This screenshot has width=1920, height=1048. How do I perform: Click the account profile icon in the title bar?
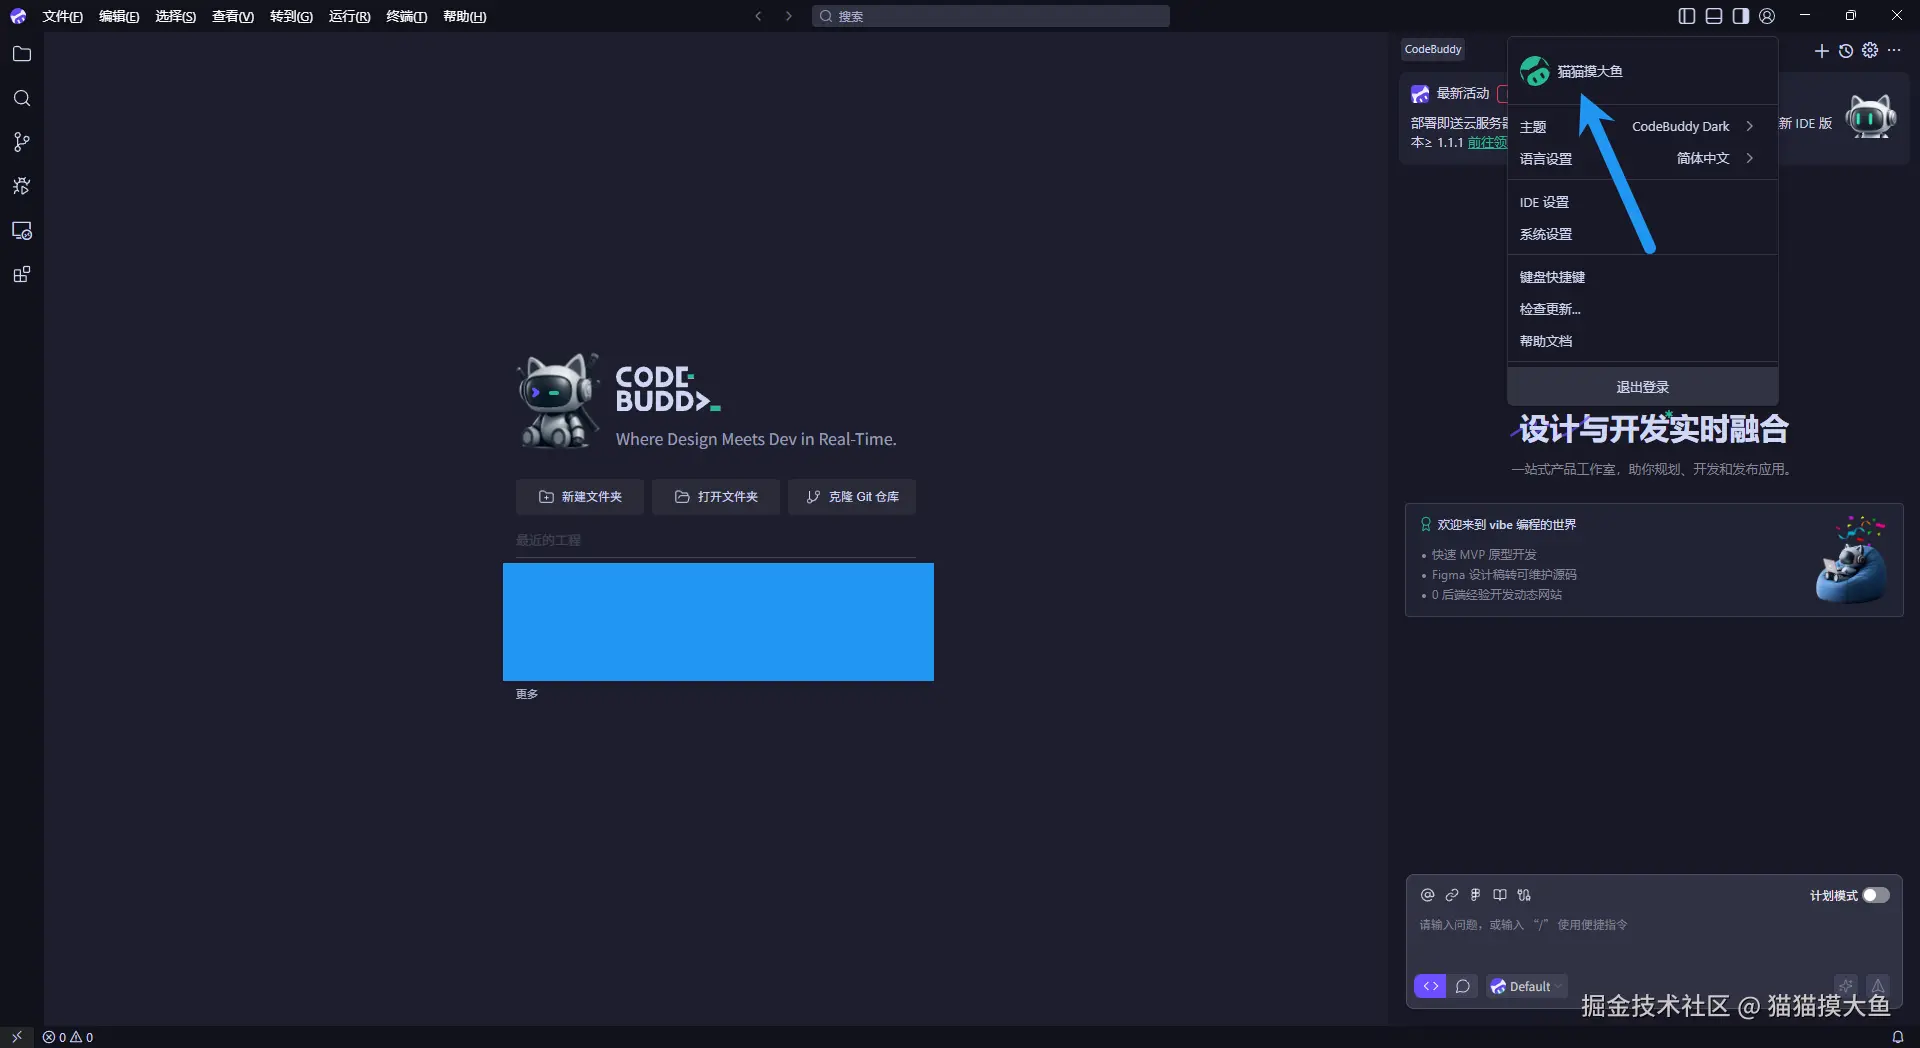(x=1767, y=16)
